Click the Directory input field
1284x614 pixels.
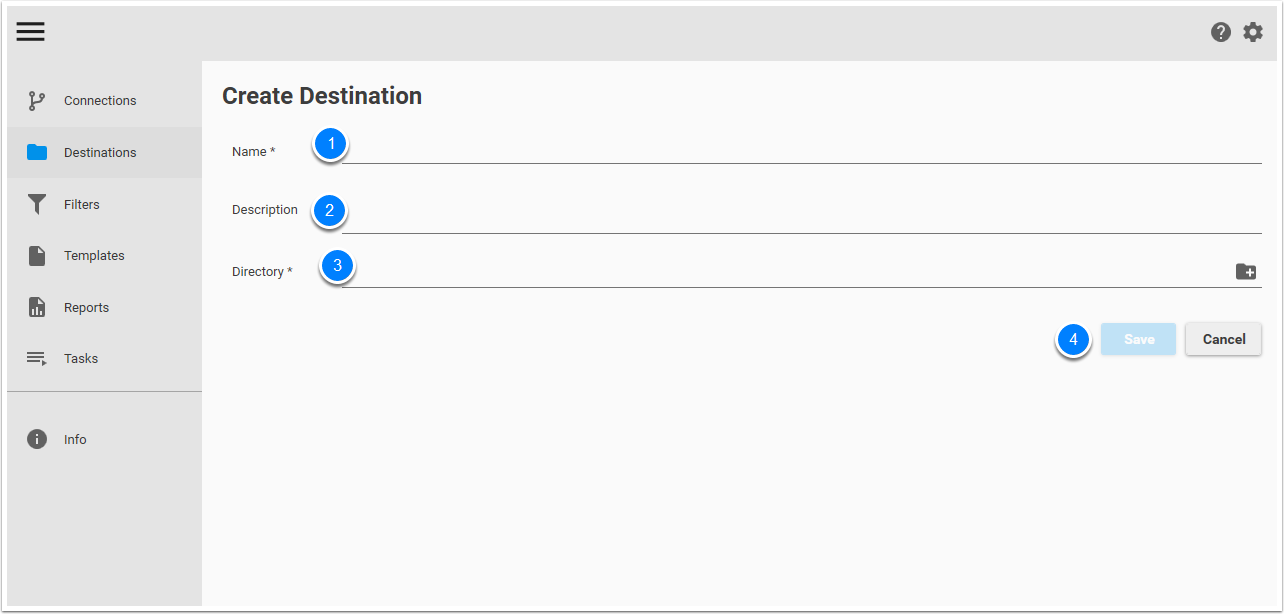[780, 272]
